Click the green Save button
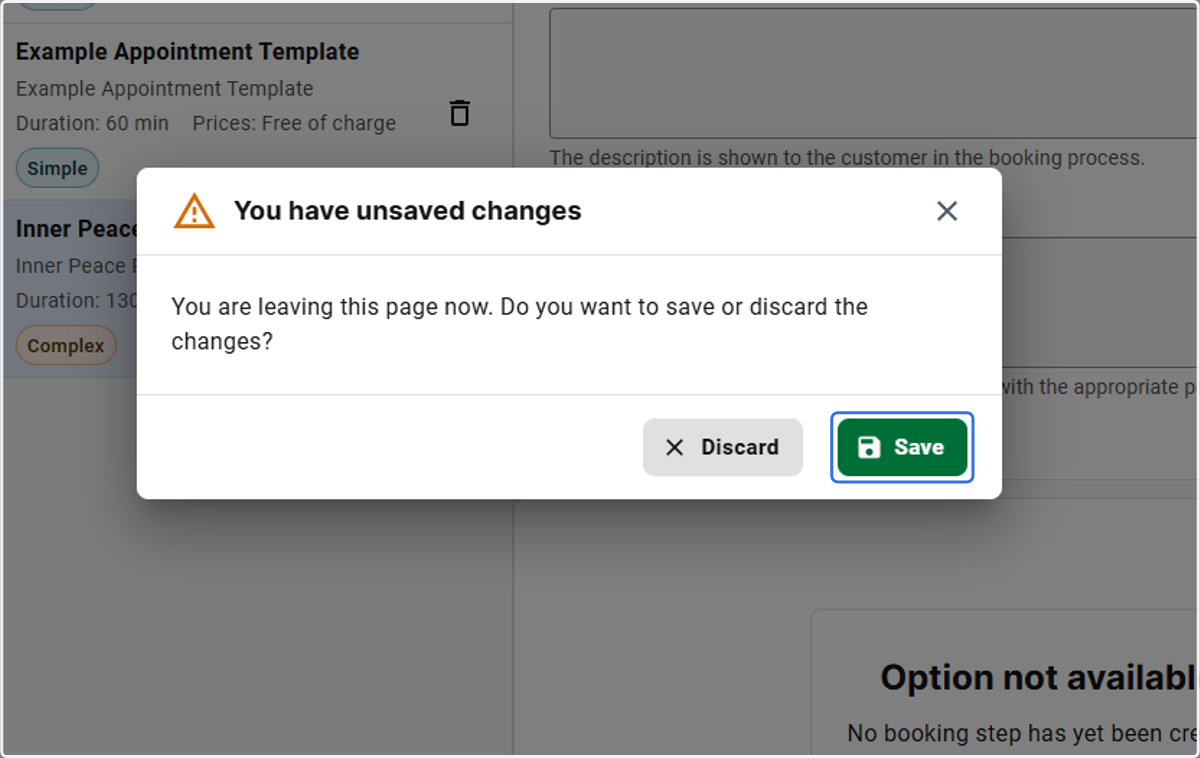This screenshot has height=758, width=1200. (902, 447)
